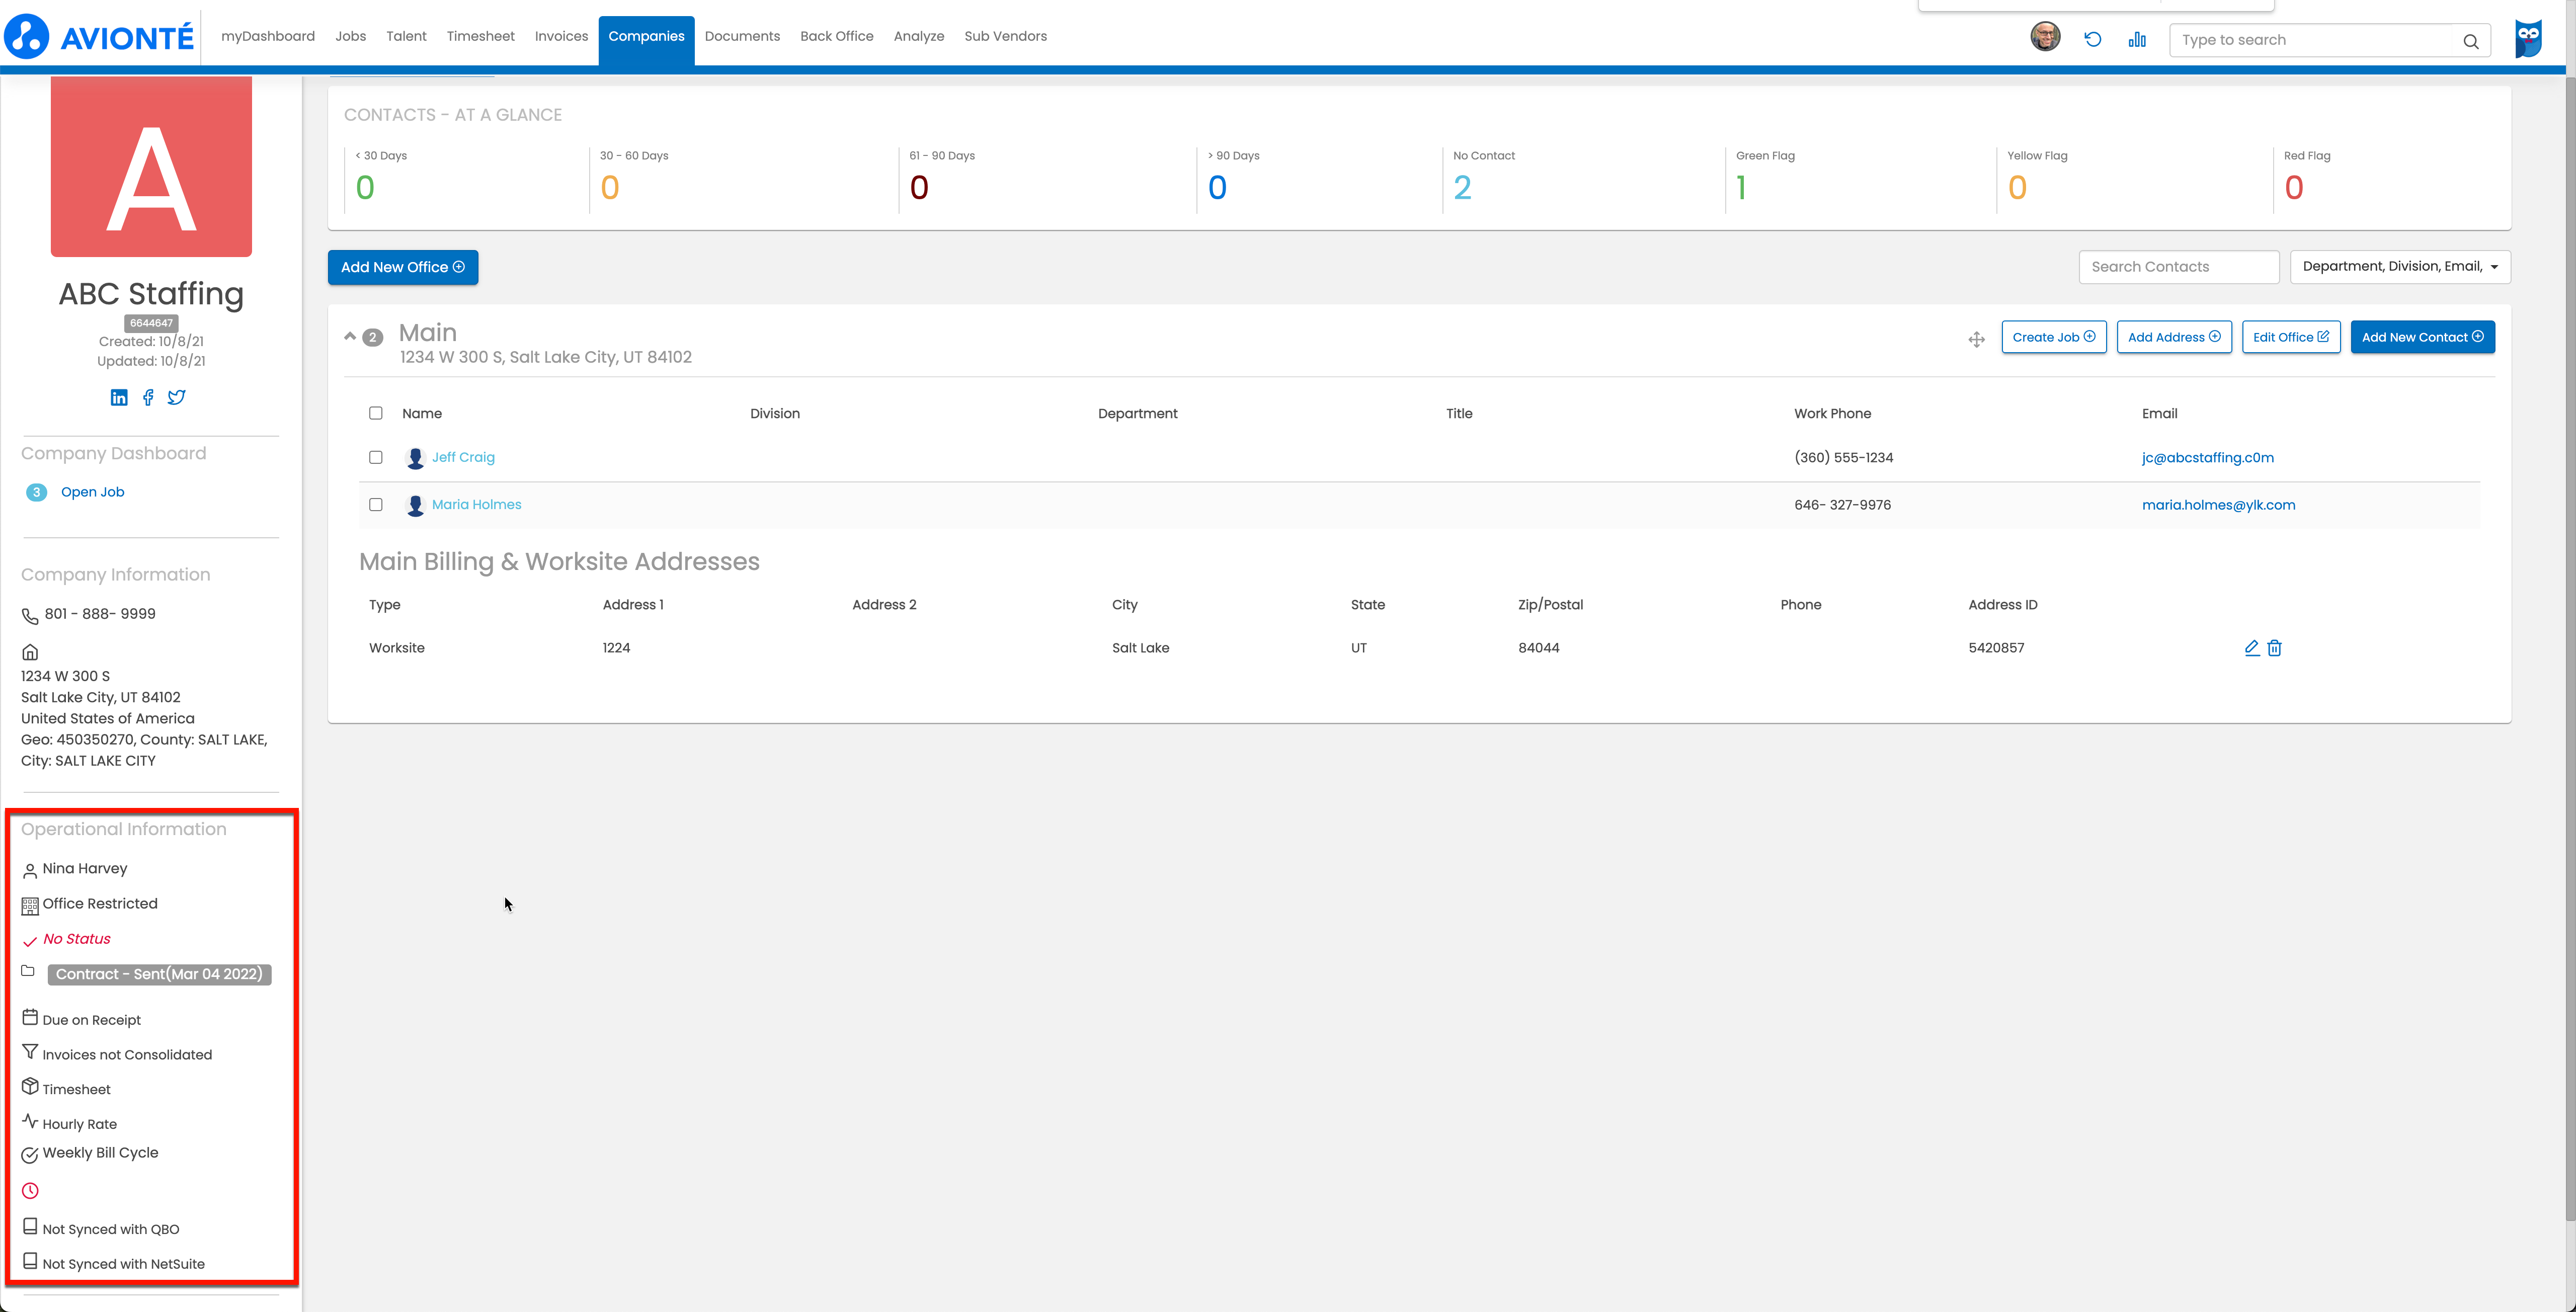Click the Avionté logo
The width and height of the screenshot is (2576, 1312).
[x=99, y=37]
